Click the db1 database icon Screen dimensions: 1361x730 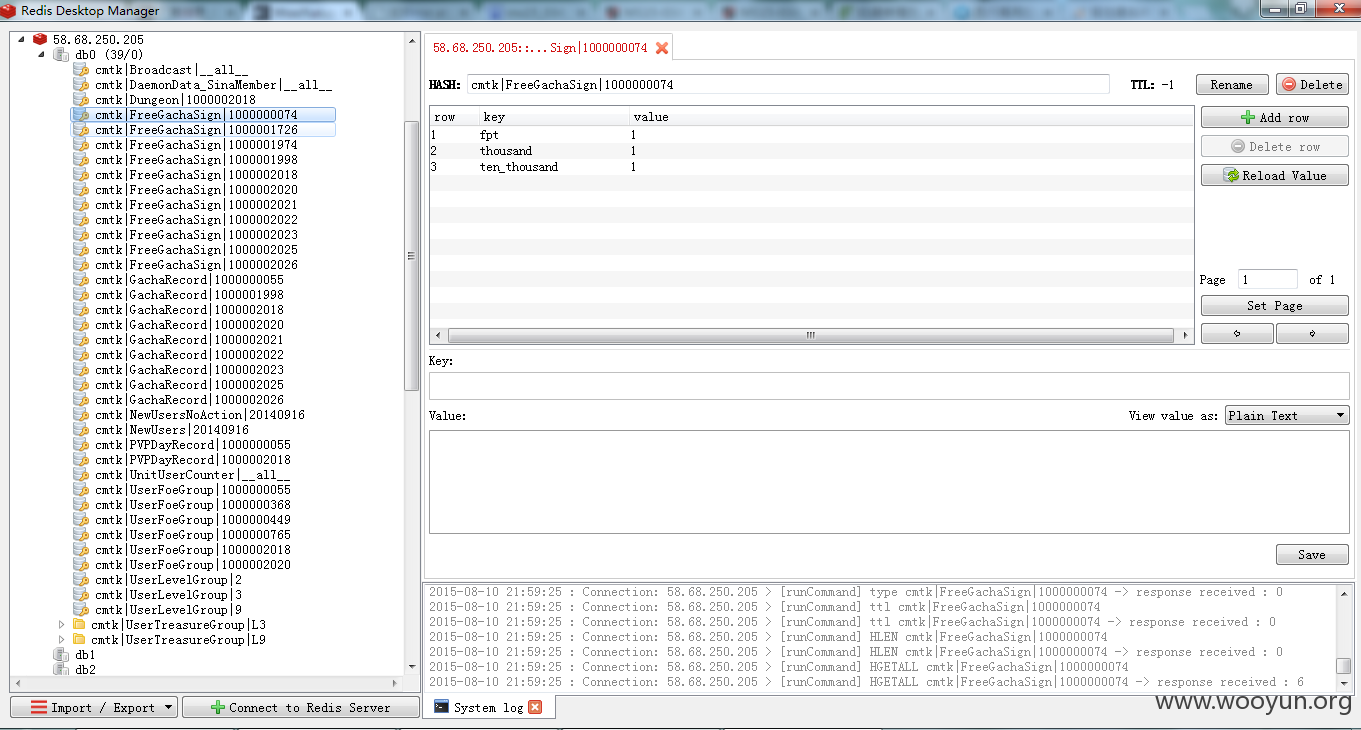coord(61,654)
